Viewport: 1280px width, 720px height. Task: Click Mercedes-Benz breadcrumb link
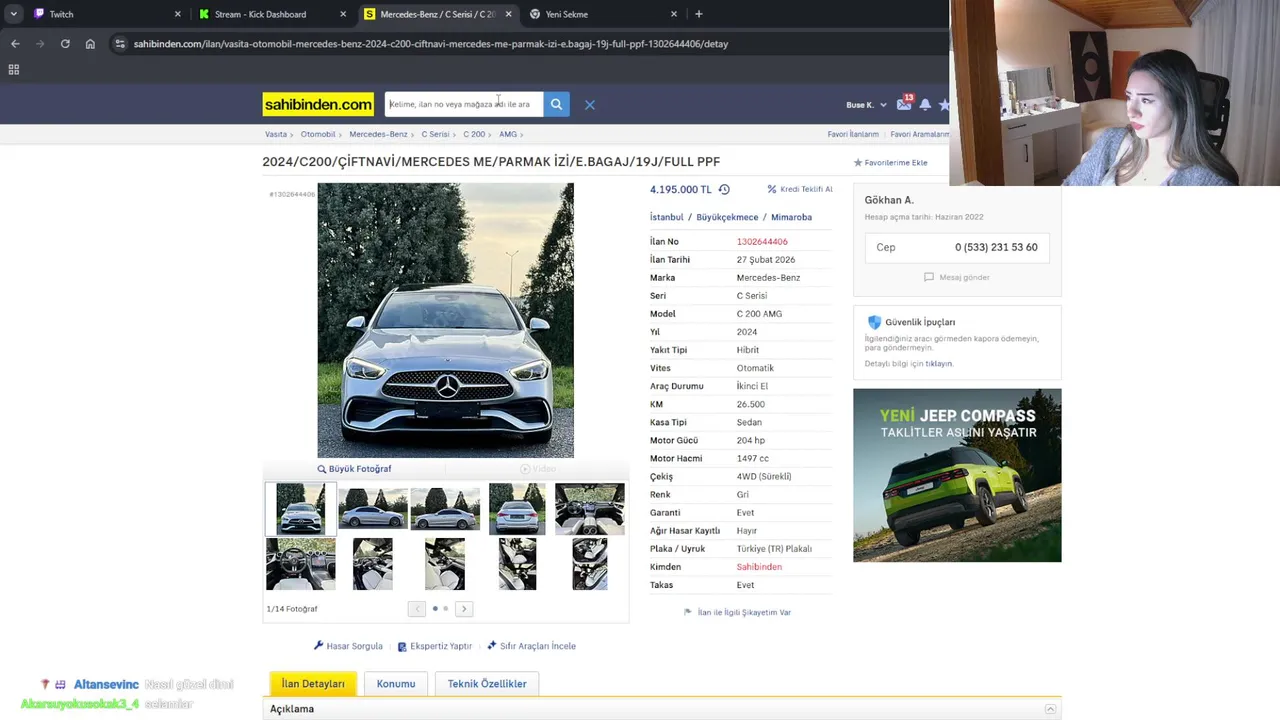[378, 134]
